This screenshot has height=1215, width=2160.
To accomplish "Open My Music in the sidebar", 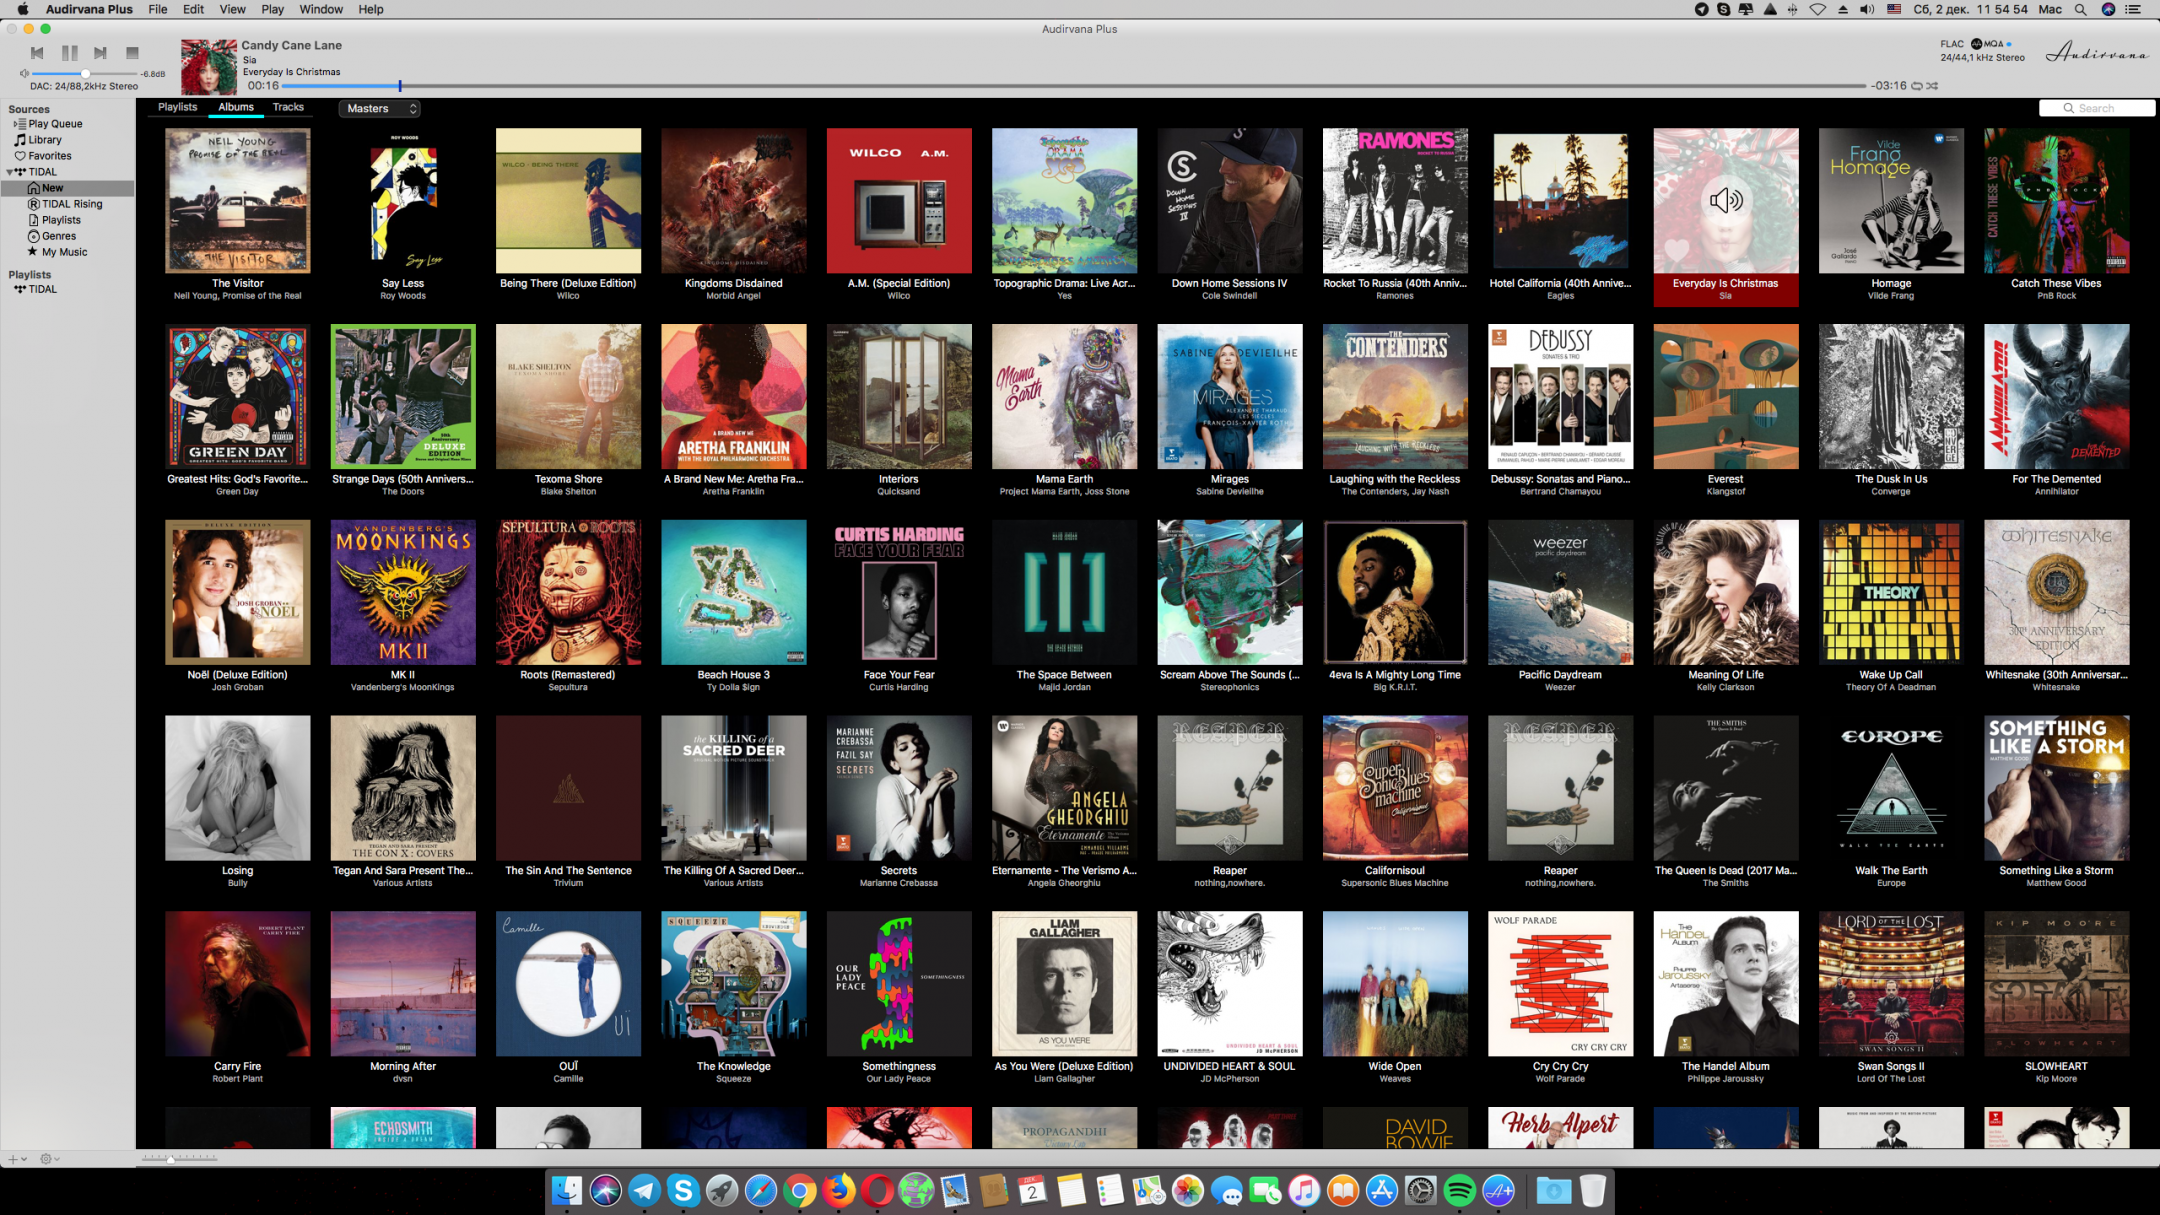I will coord(57,252).
